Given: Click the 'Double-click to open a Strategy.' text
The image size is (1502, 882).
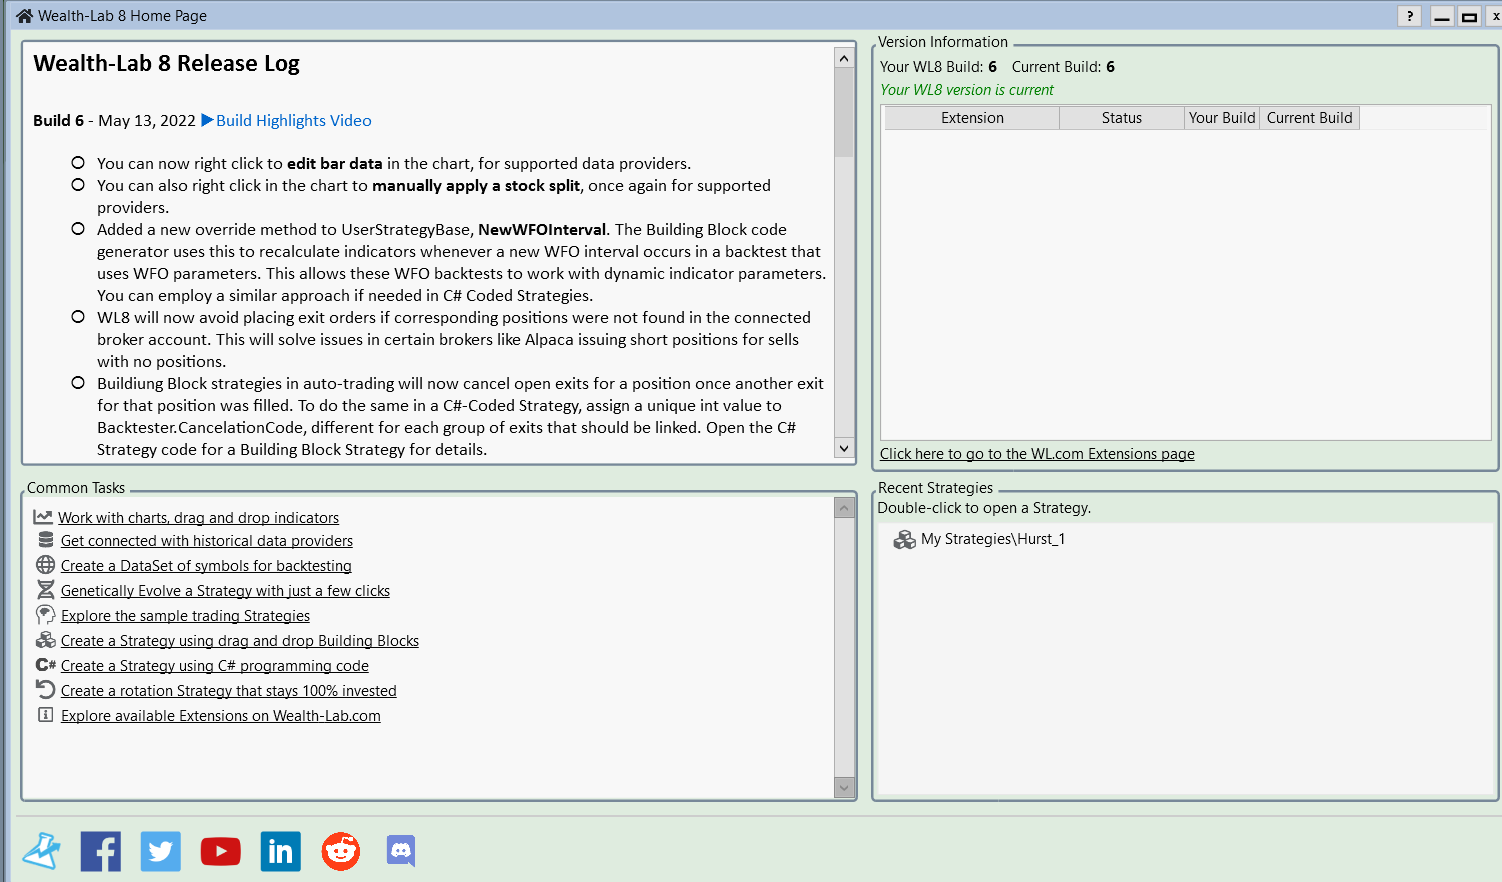Looking at the screenshot, I should click(984, 508).
